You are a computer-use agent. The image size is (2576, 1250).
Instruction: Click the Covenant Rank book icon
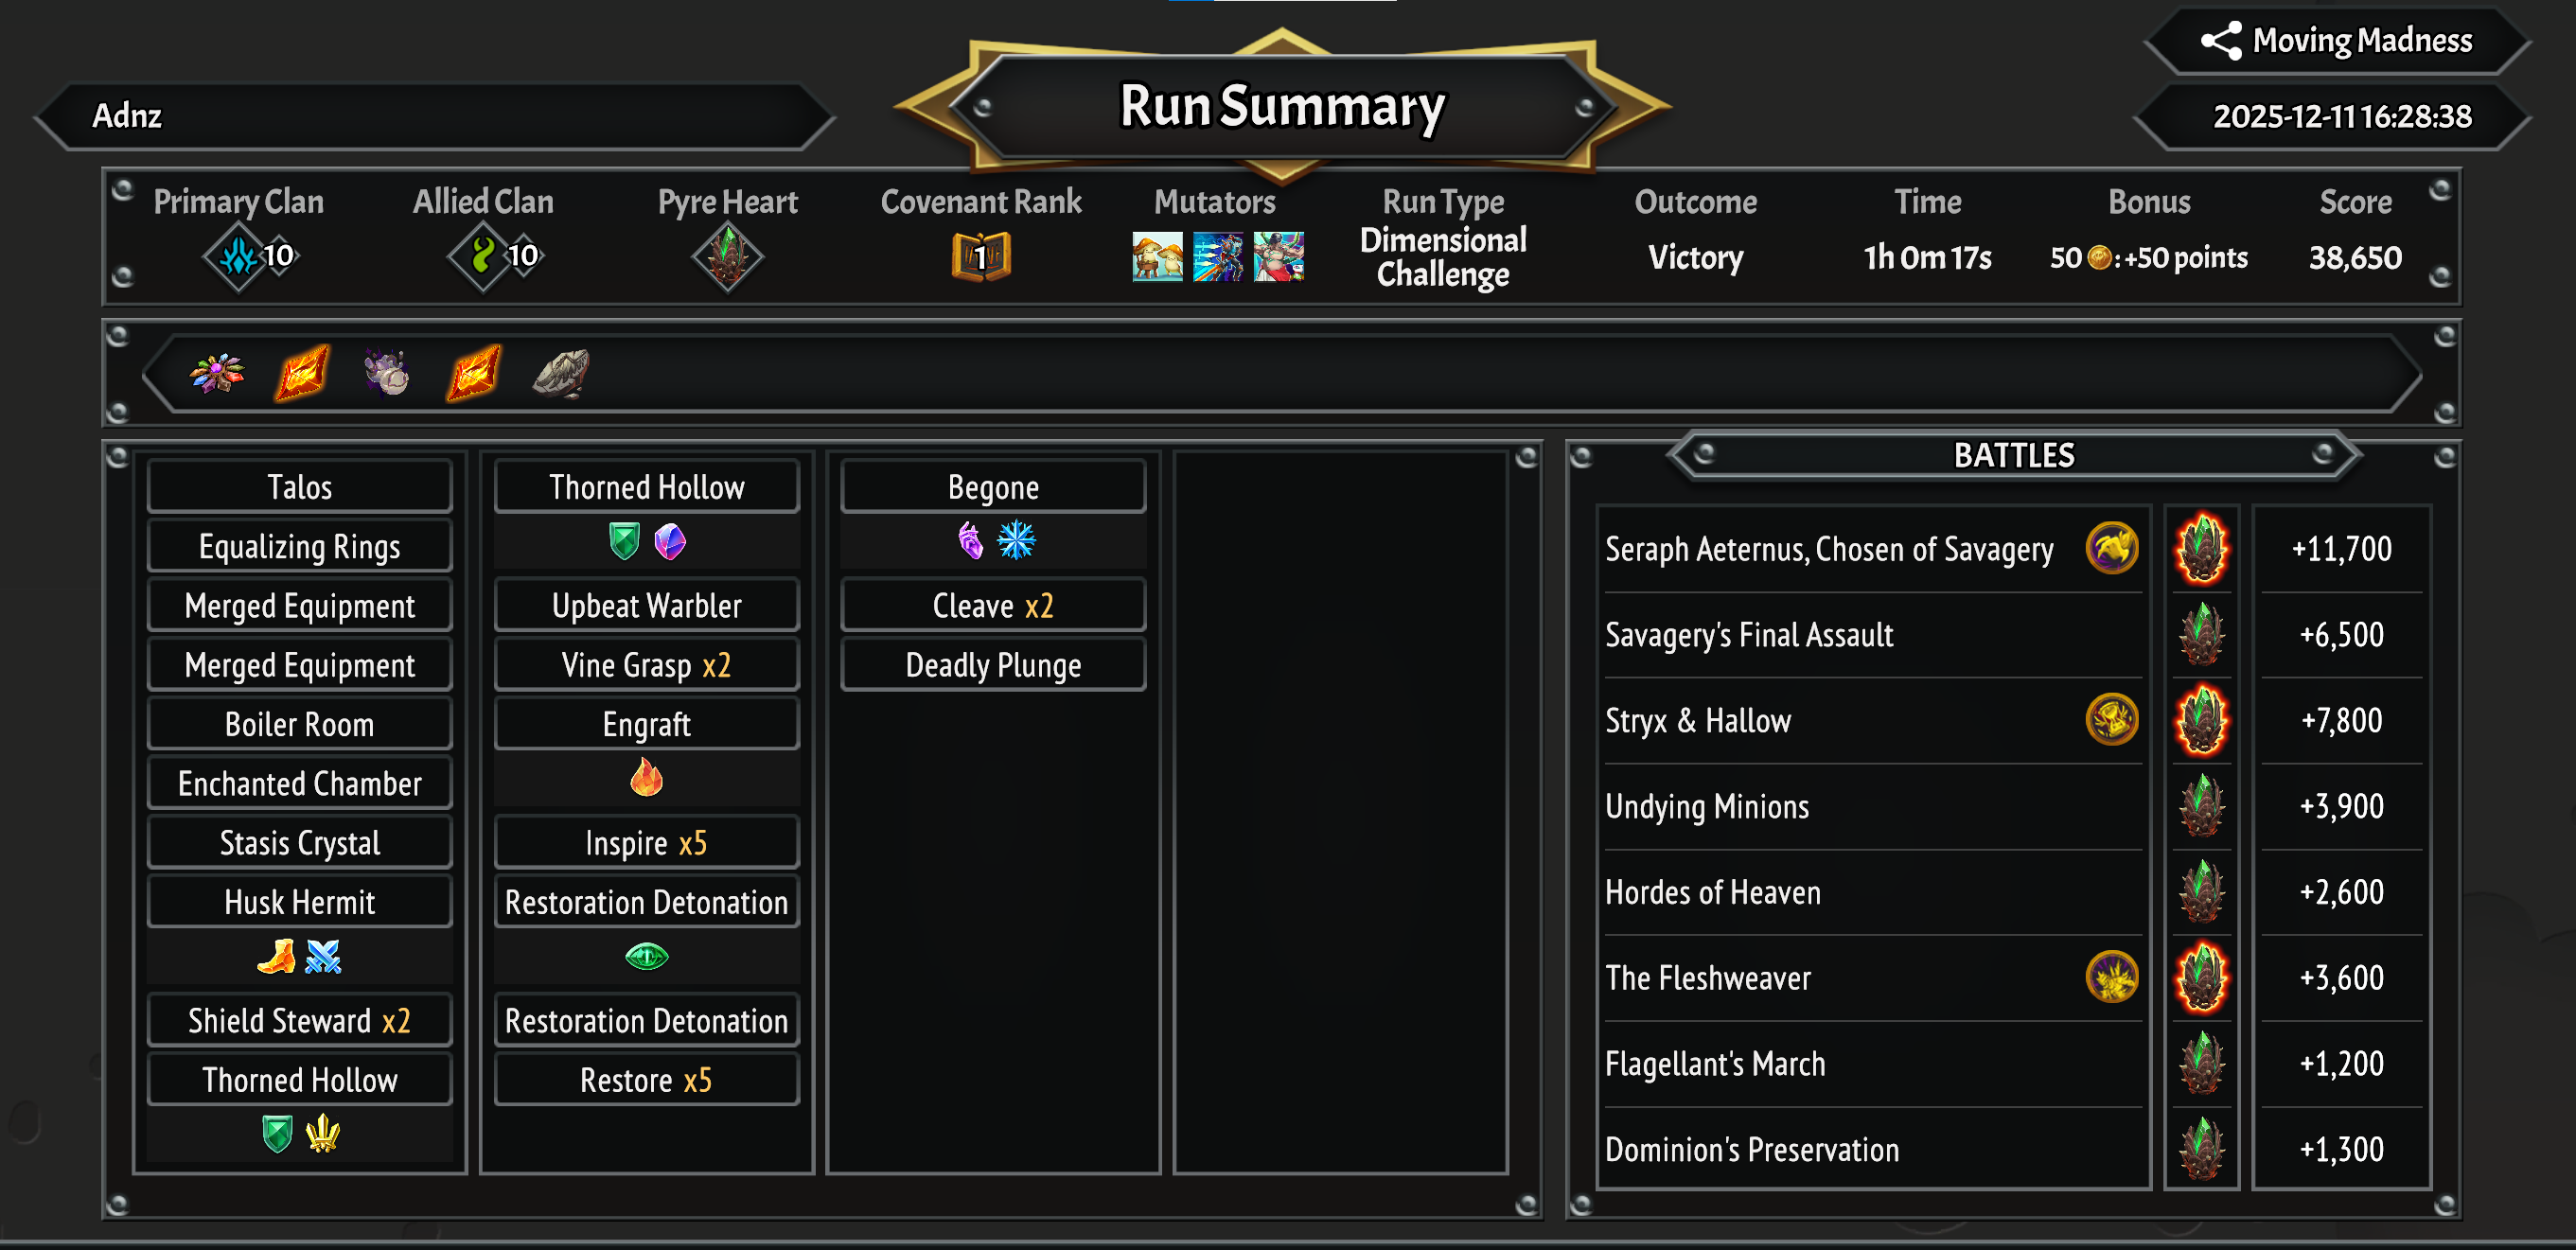(980, 257)
